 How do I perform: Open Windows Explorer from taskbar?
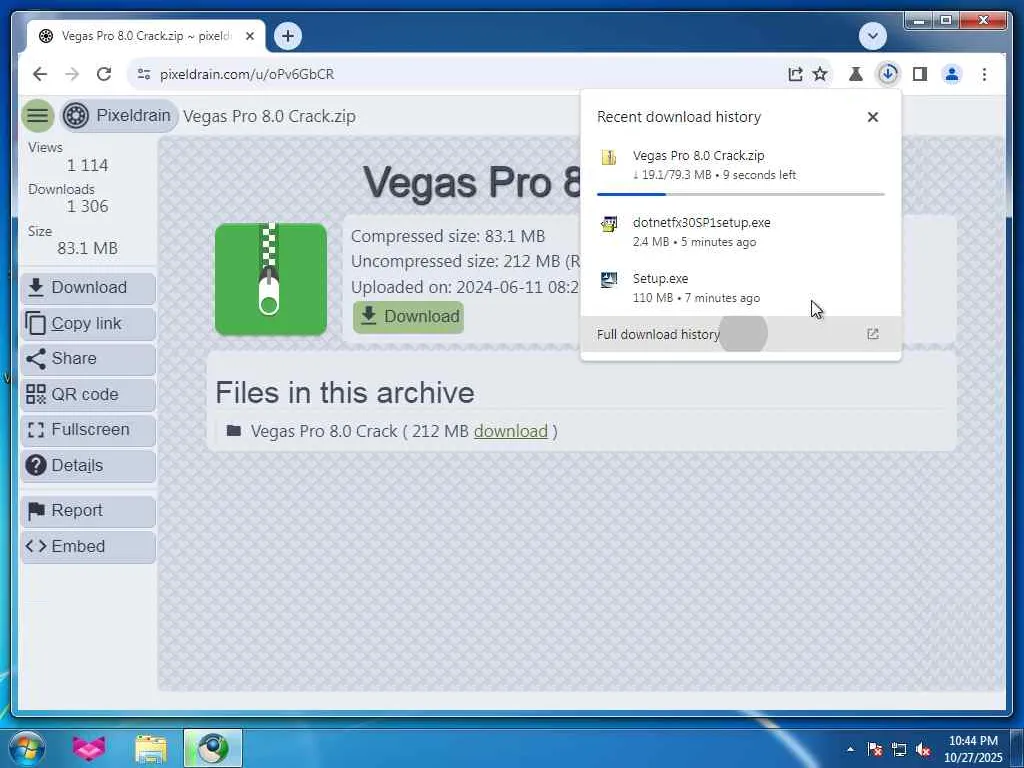click(151, 748)
